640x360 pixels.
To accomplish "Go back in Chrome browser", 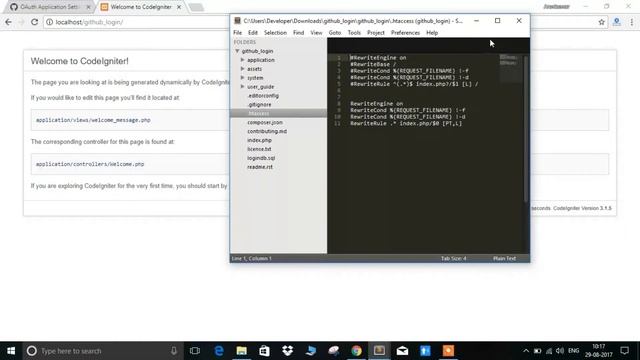I will (8, 22).
